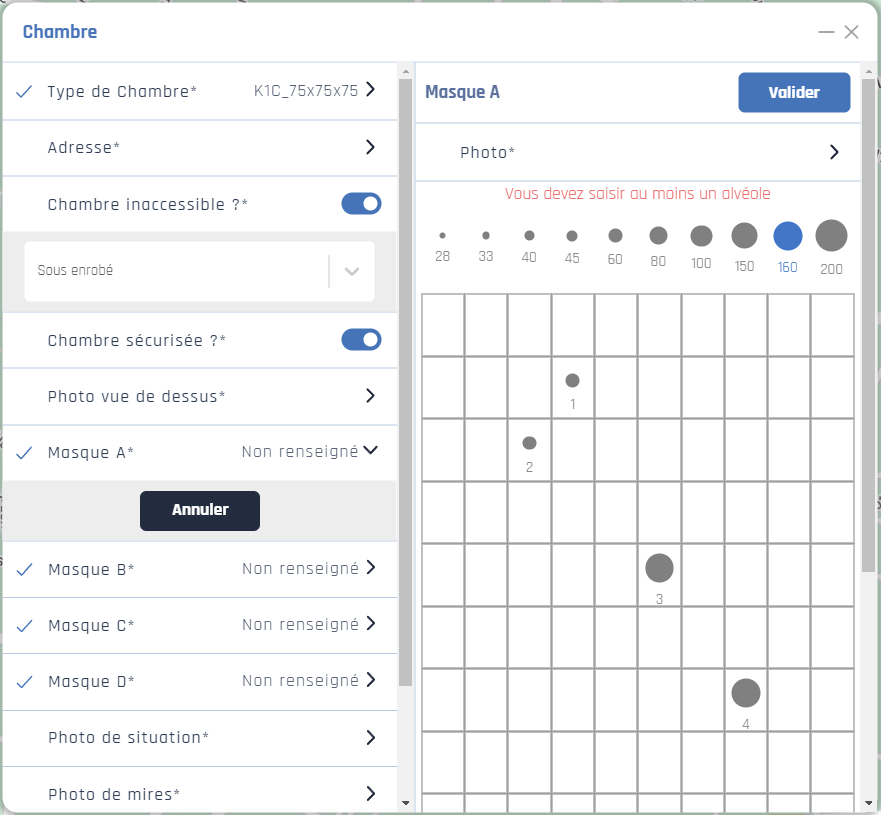881x815 pixels.
Task: Pick the 100 diameter alveole circle
Action: [x=701, y=236]
